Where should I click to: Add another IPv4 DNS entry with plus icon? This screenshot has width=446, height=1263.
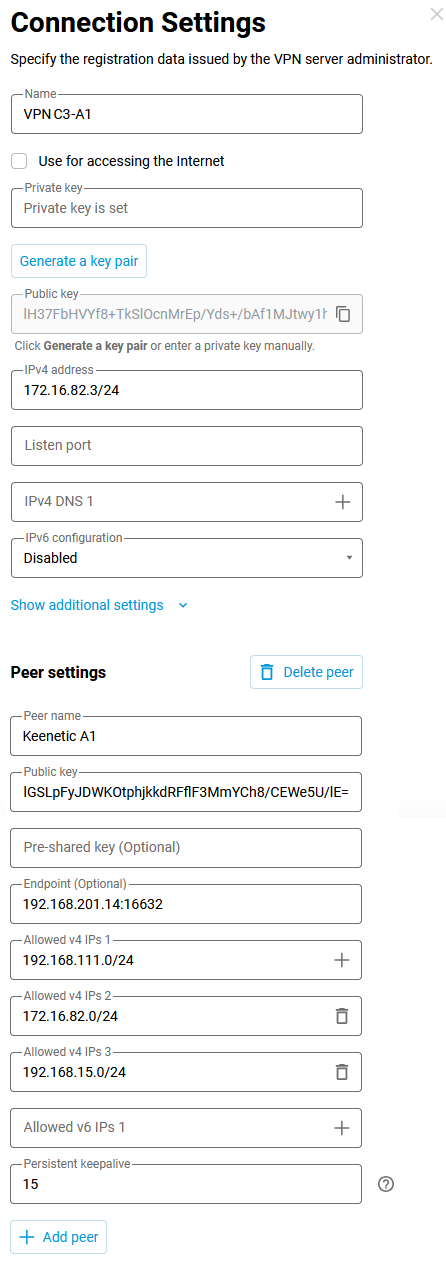(342, 502)
